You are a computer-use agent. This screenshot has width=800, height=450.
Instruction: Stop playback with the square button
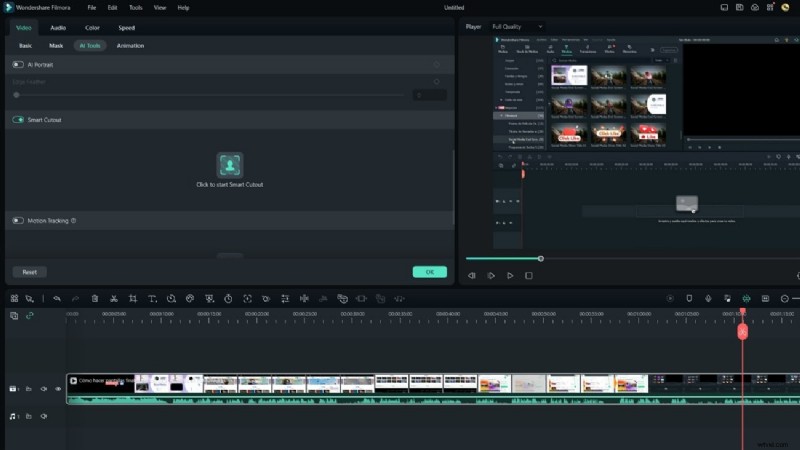click(x=529, y=276)
